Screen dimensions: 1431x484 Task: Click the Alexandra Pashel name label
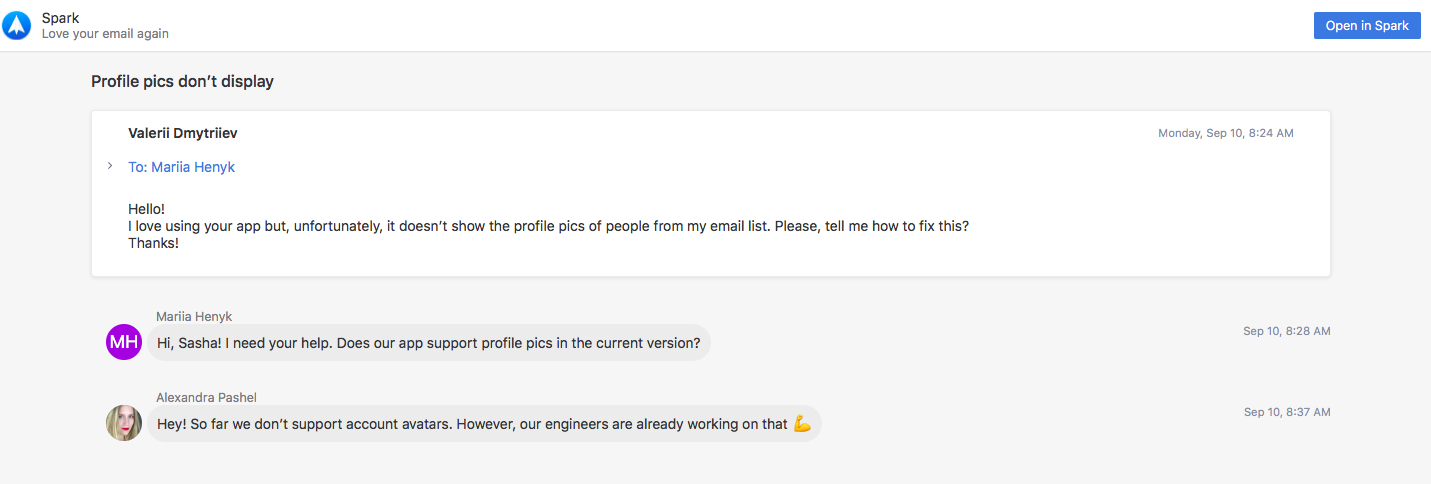pyautogui.click(x=206, y=397)
